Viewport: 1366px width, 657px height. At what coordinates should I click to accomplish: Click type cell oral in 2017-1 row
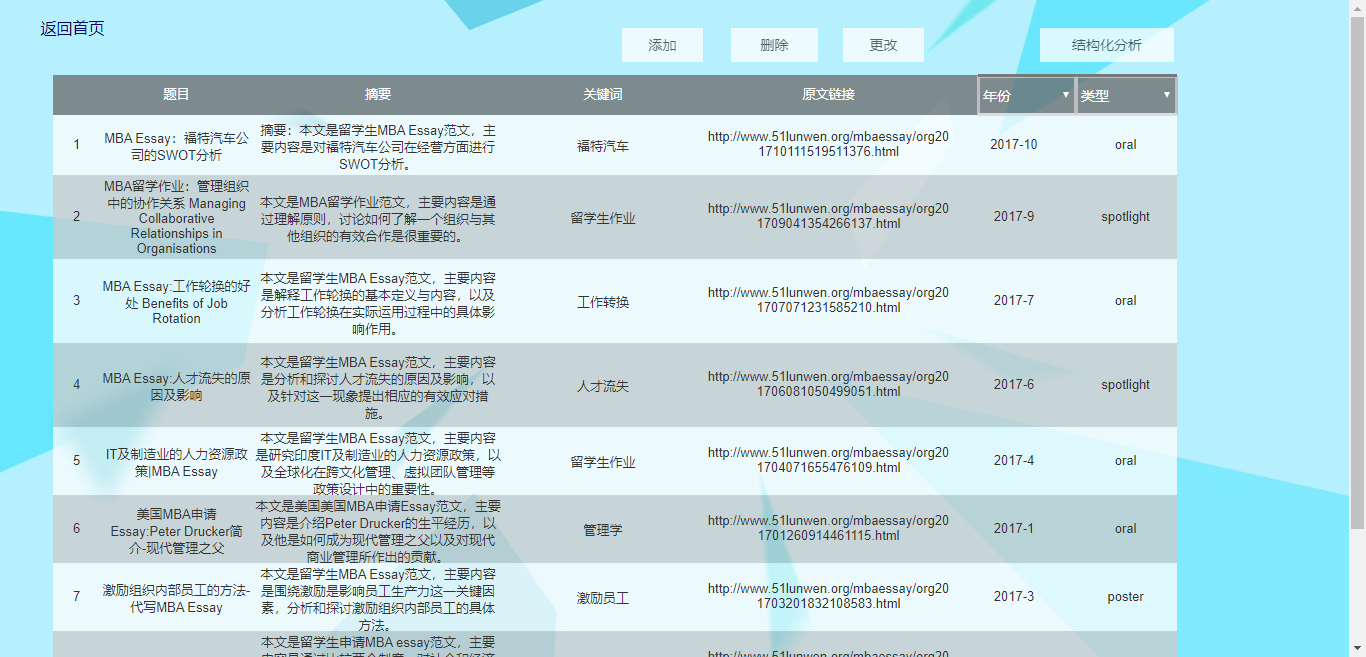[x=1126, y=528]
